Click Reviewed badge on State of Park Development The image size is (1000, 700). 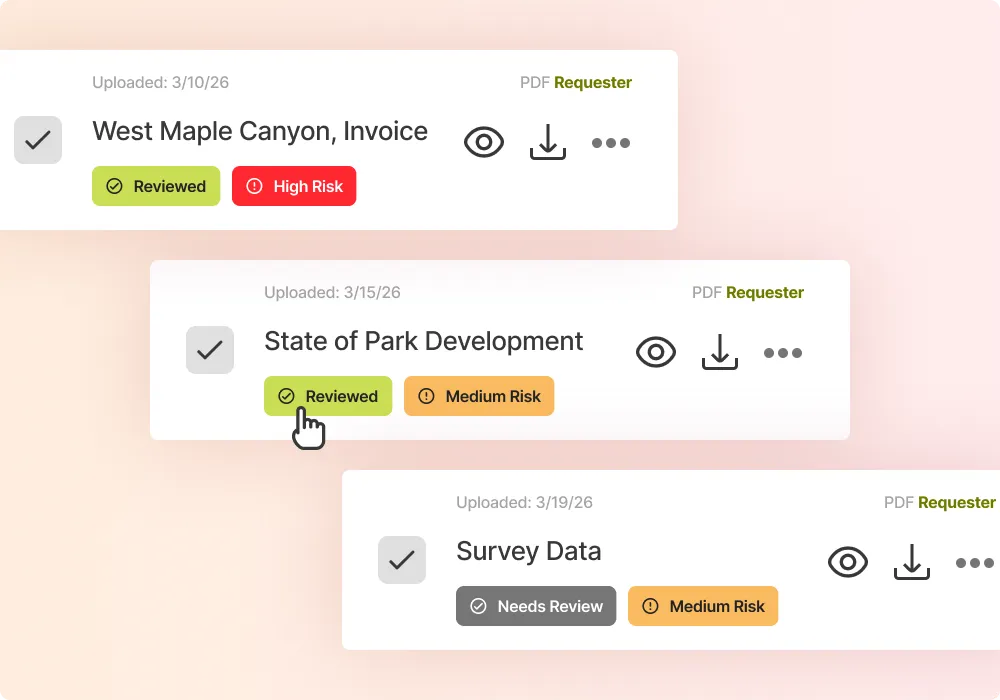coord(328,396)
